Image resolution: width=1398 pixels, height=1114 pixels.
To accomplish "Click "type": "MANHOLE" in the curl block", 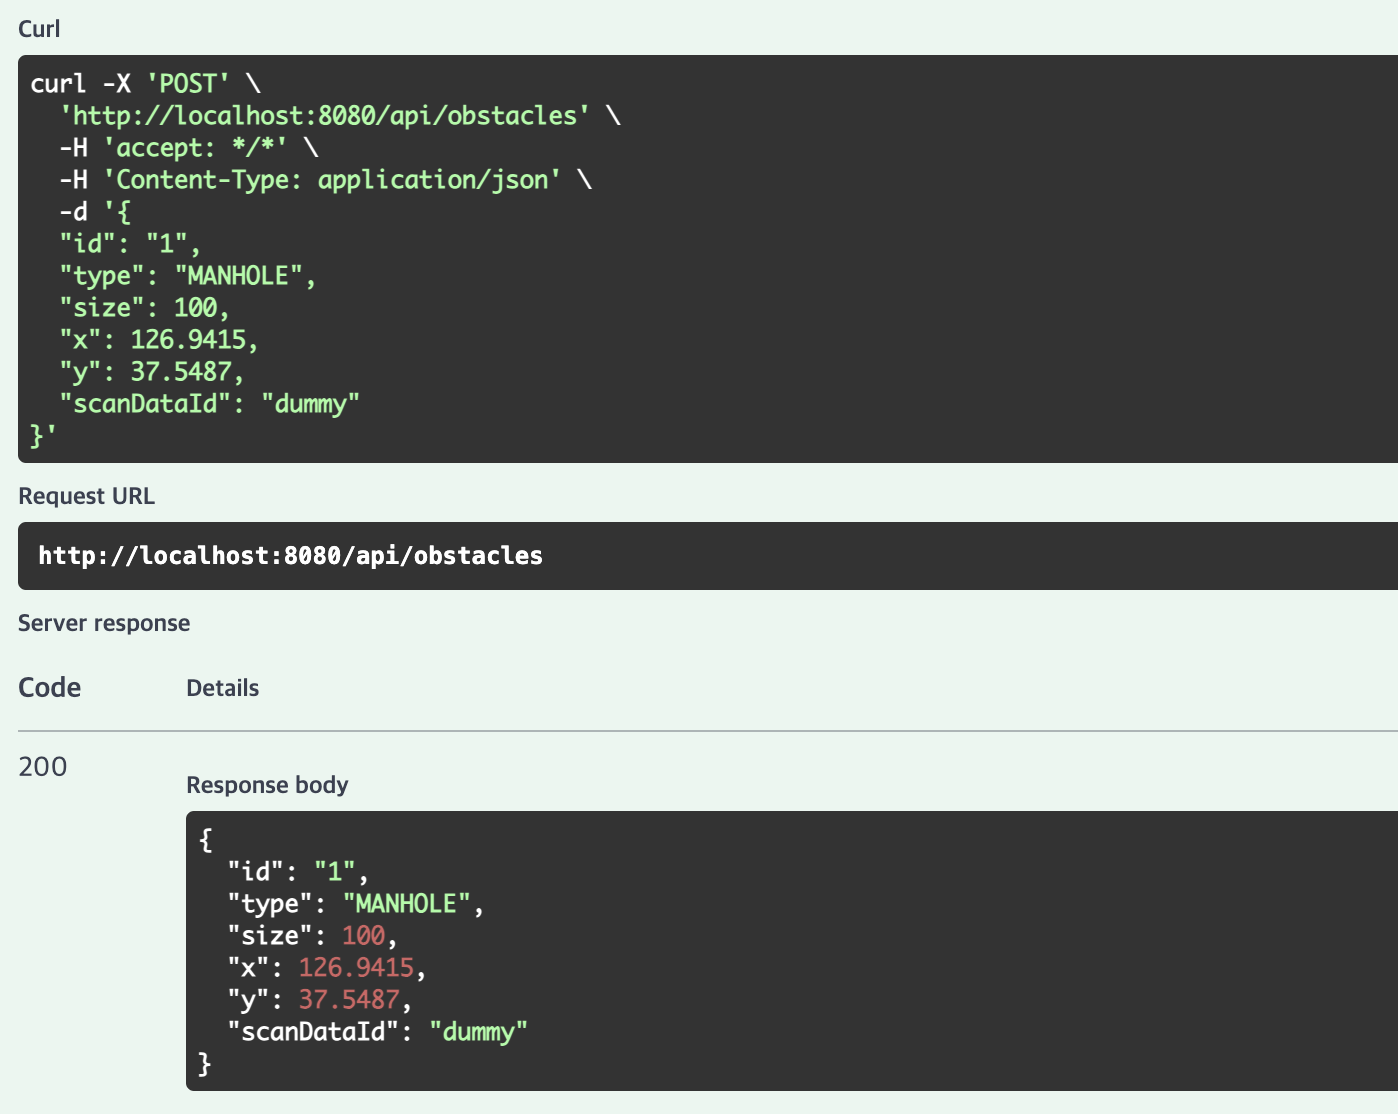I will coord(188,276).
